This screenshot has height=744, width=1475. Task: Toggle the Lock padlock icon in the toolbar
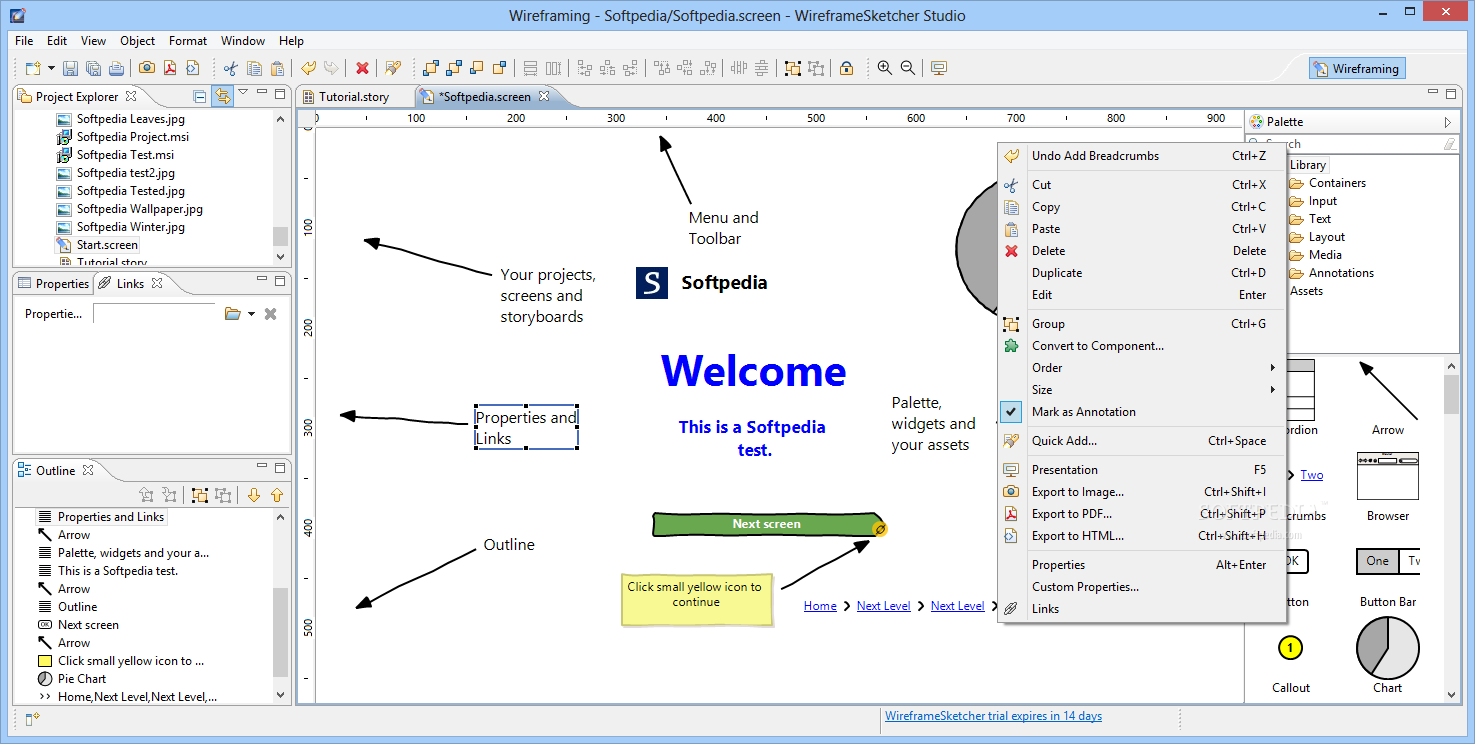[x=846, y=68]
